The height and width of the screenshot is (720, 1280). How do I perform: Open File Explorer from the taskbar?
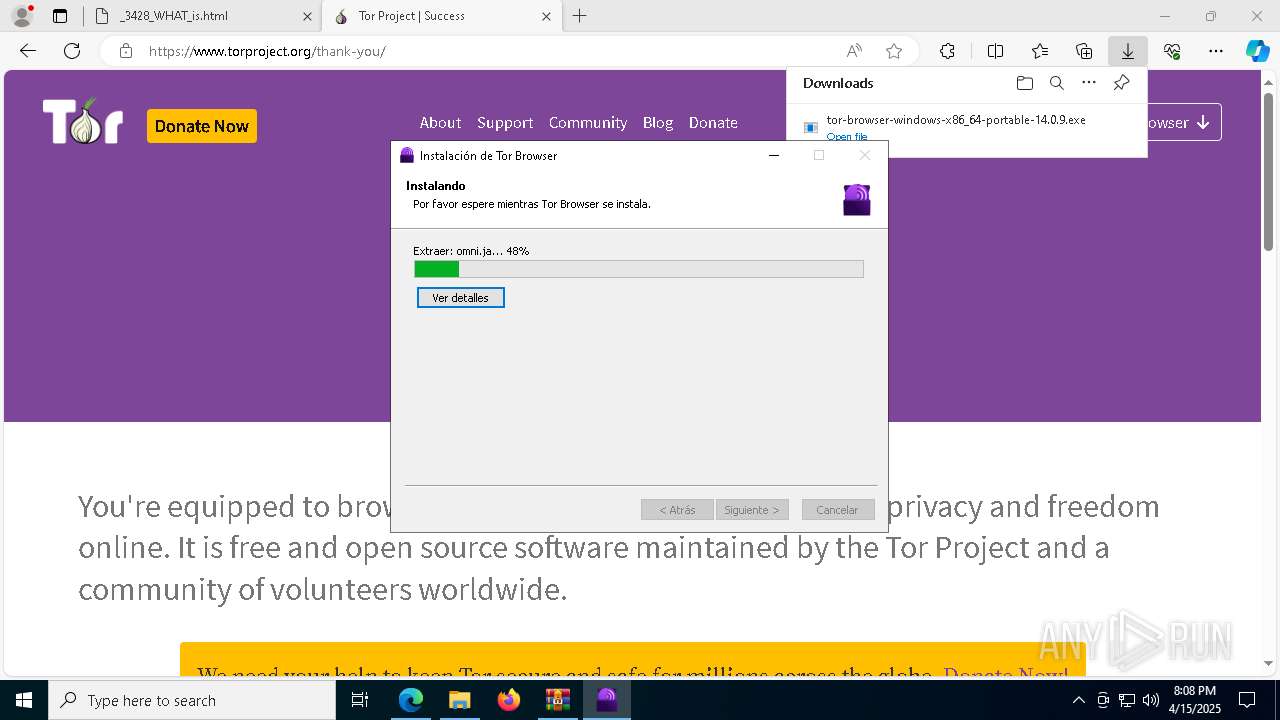click(459, 700)
